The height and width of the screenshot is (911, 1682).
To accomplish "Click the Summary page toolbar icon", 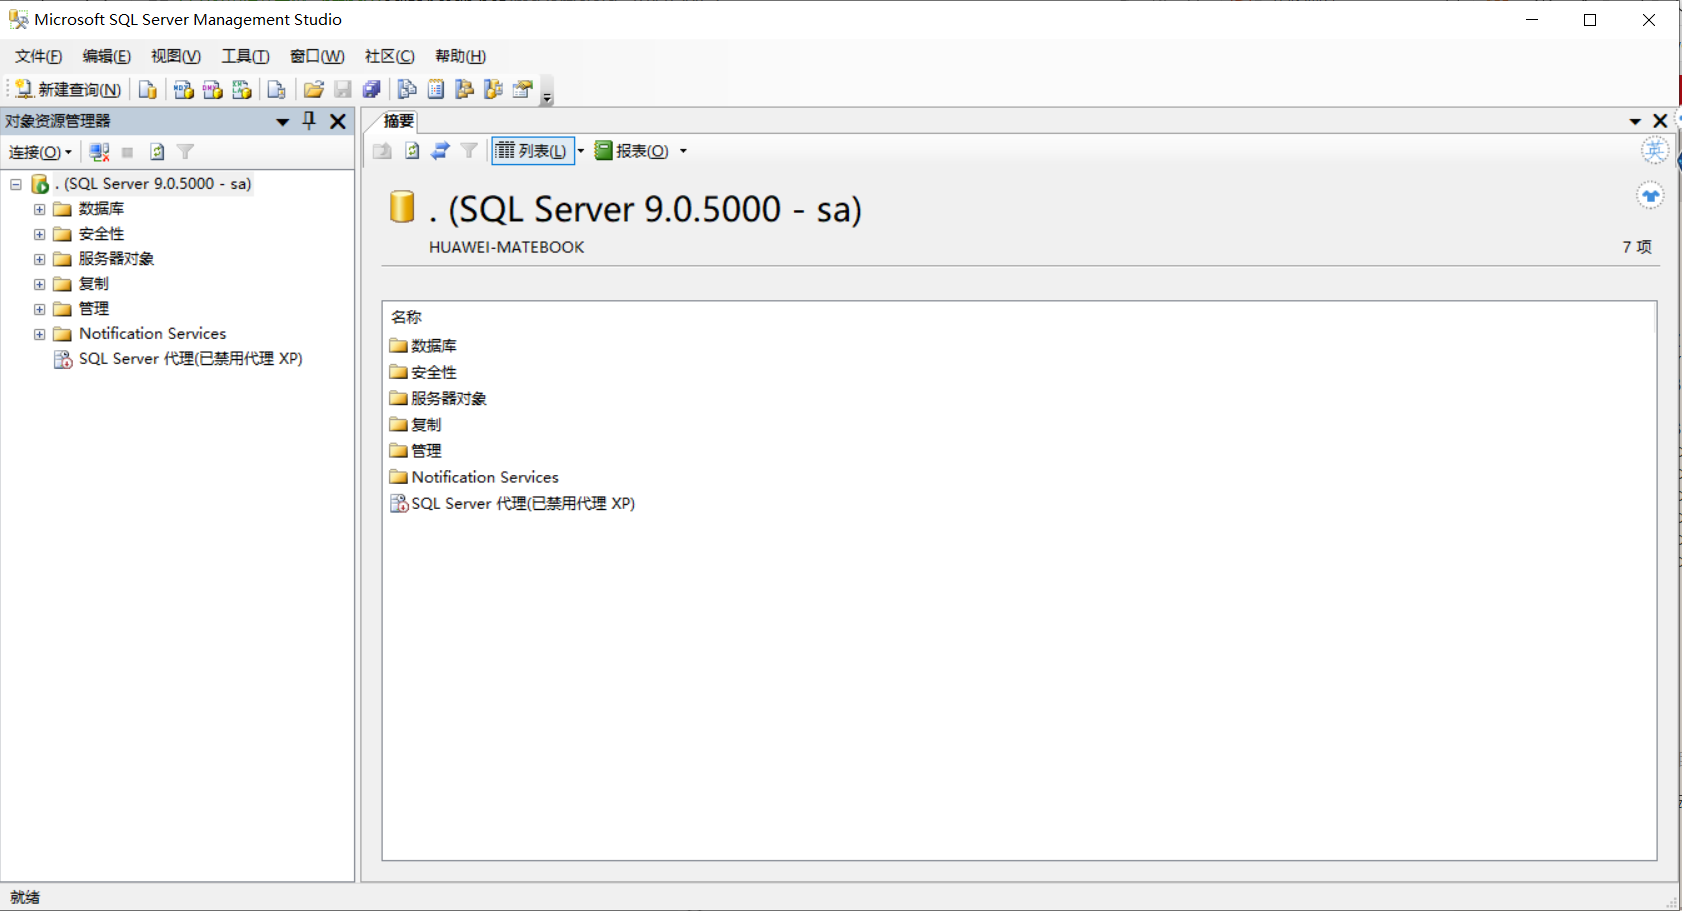I will pos(435,90).
